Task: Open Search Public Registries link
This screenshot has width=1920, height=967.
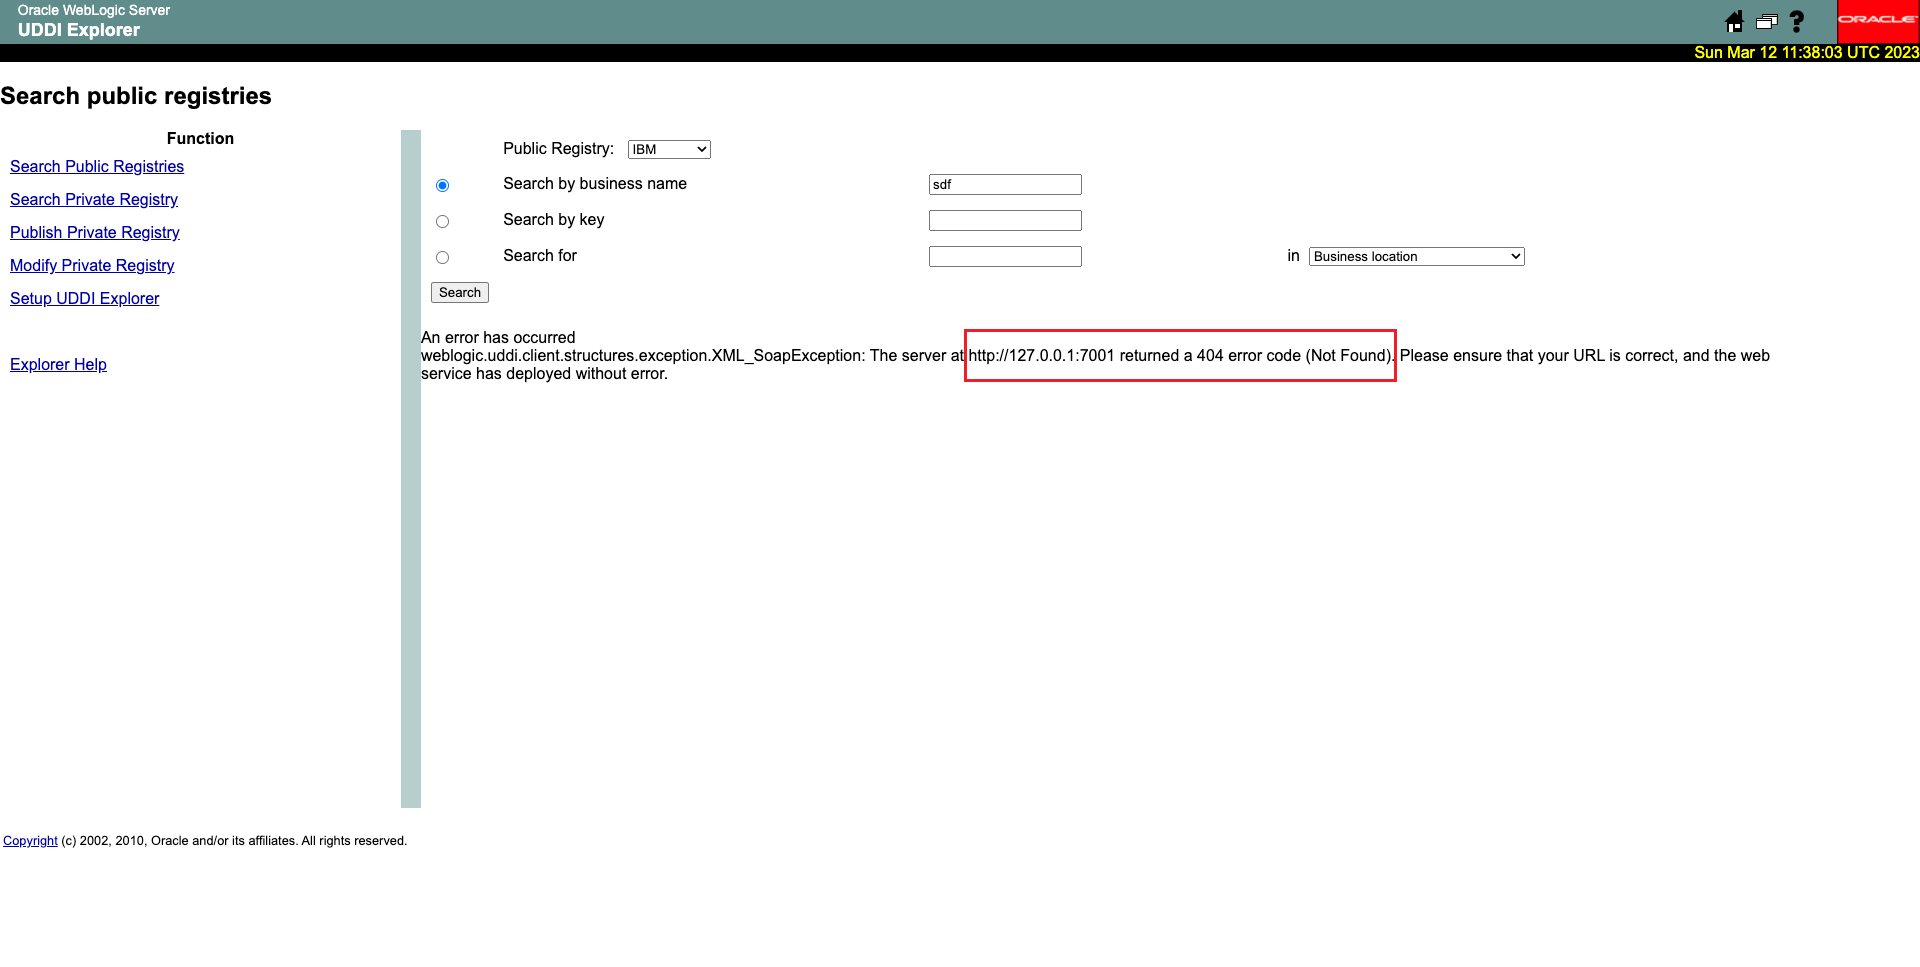Action: click(x=97, y=166)
